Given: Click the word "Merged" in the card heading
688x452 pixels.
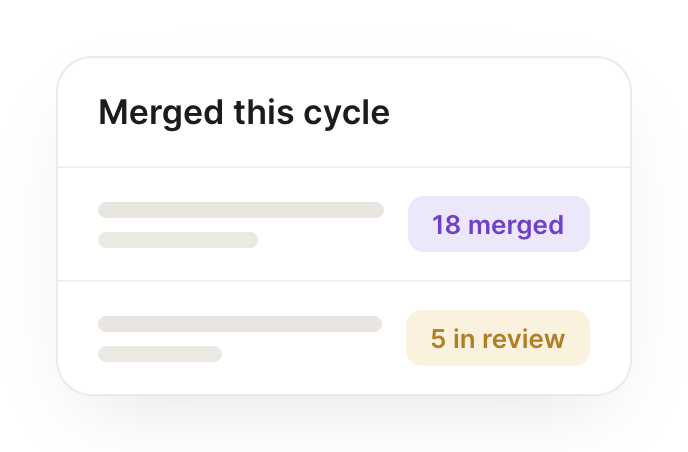Looking at the screenshot, I should (x=161, y=114).
